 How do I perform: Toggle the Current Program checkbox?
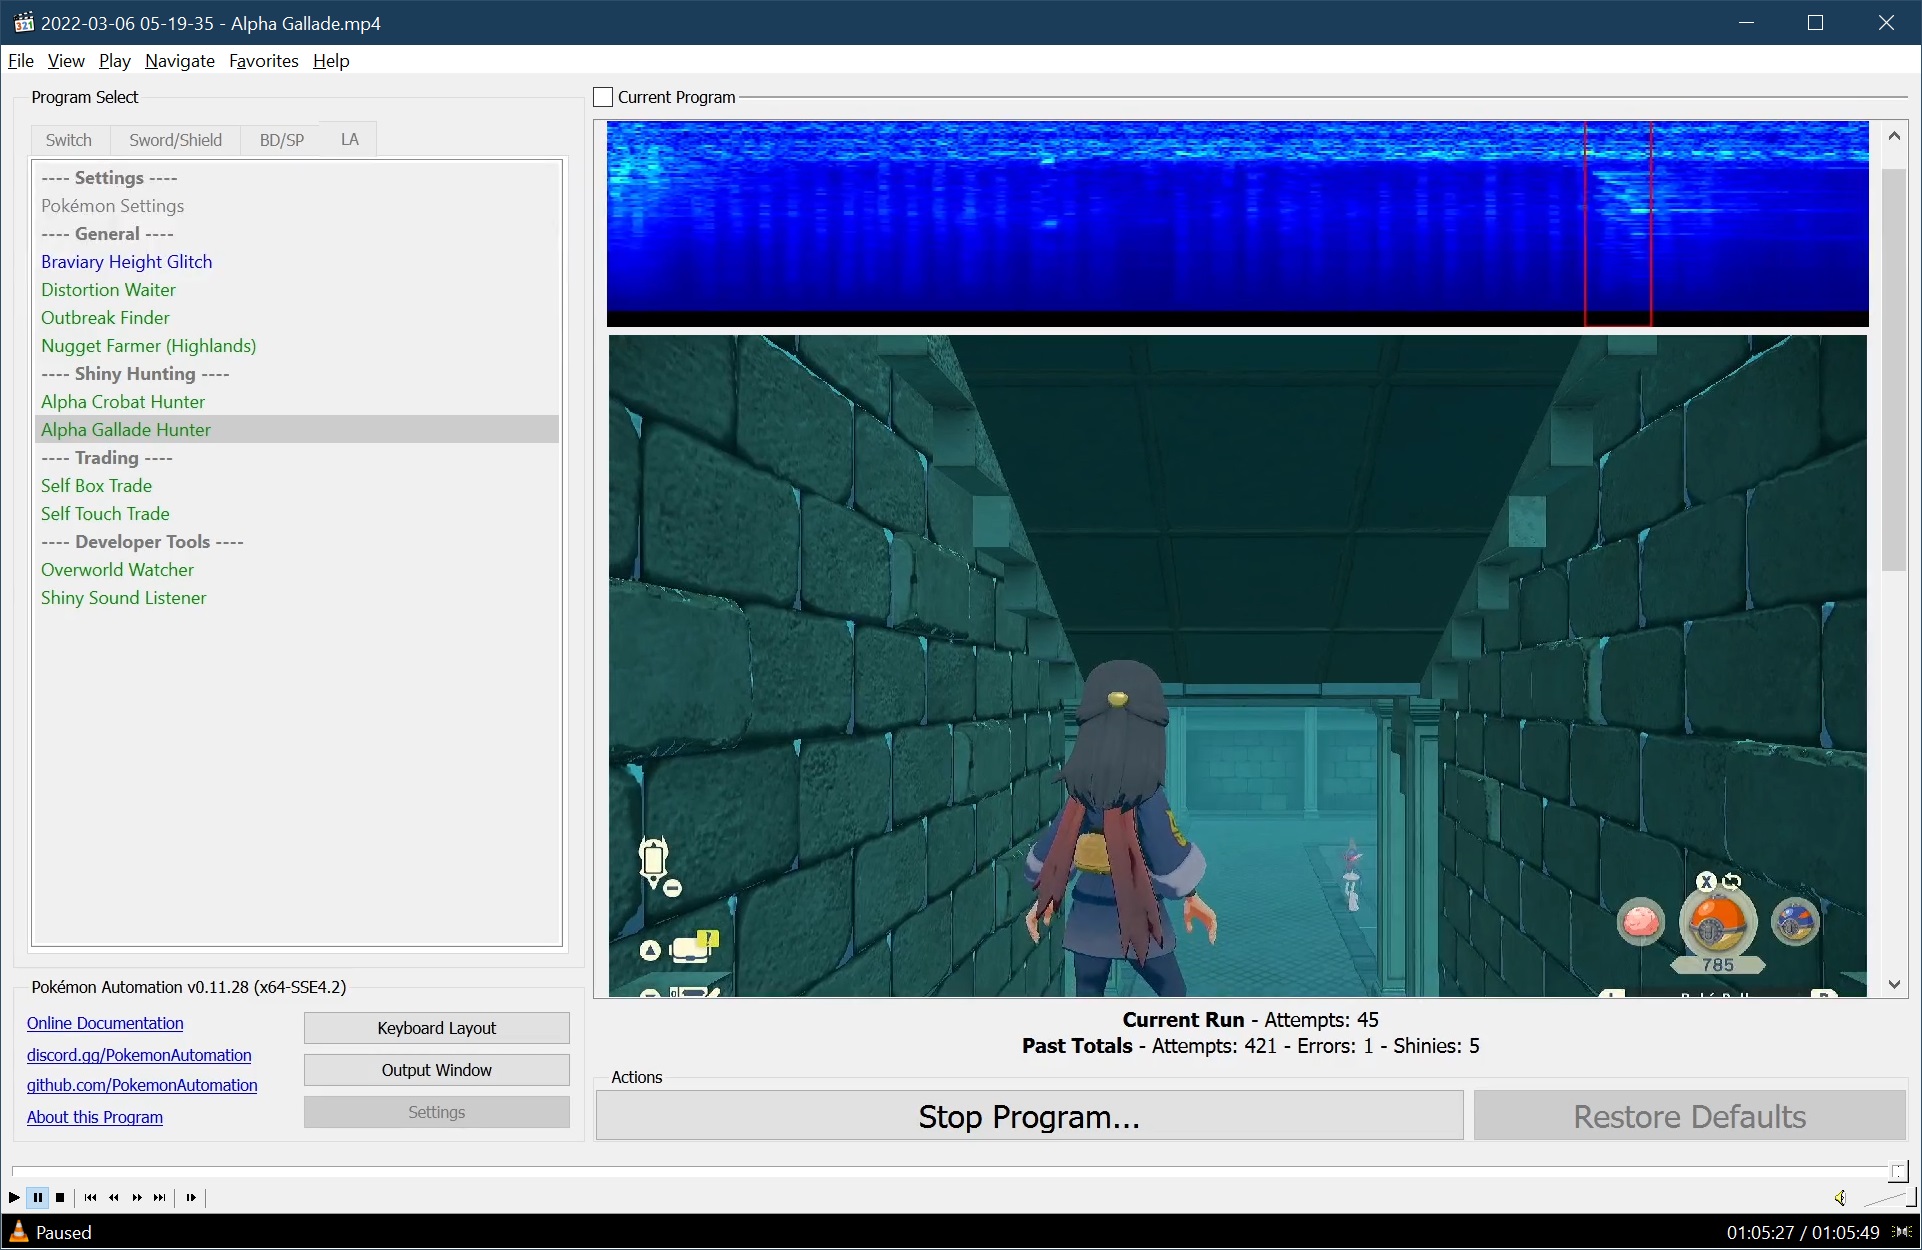tap(603, 97)
